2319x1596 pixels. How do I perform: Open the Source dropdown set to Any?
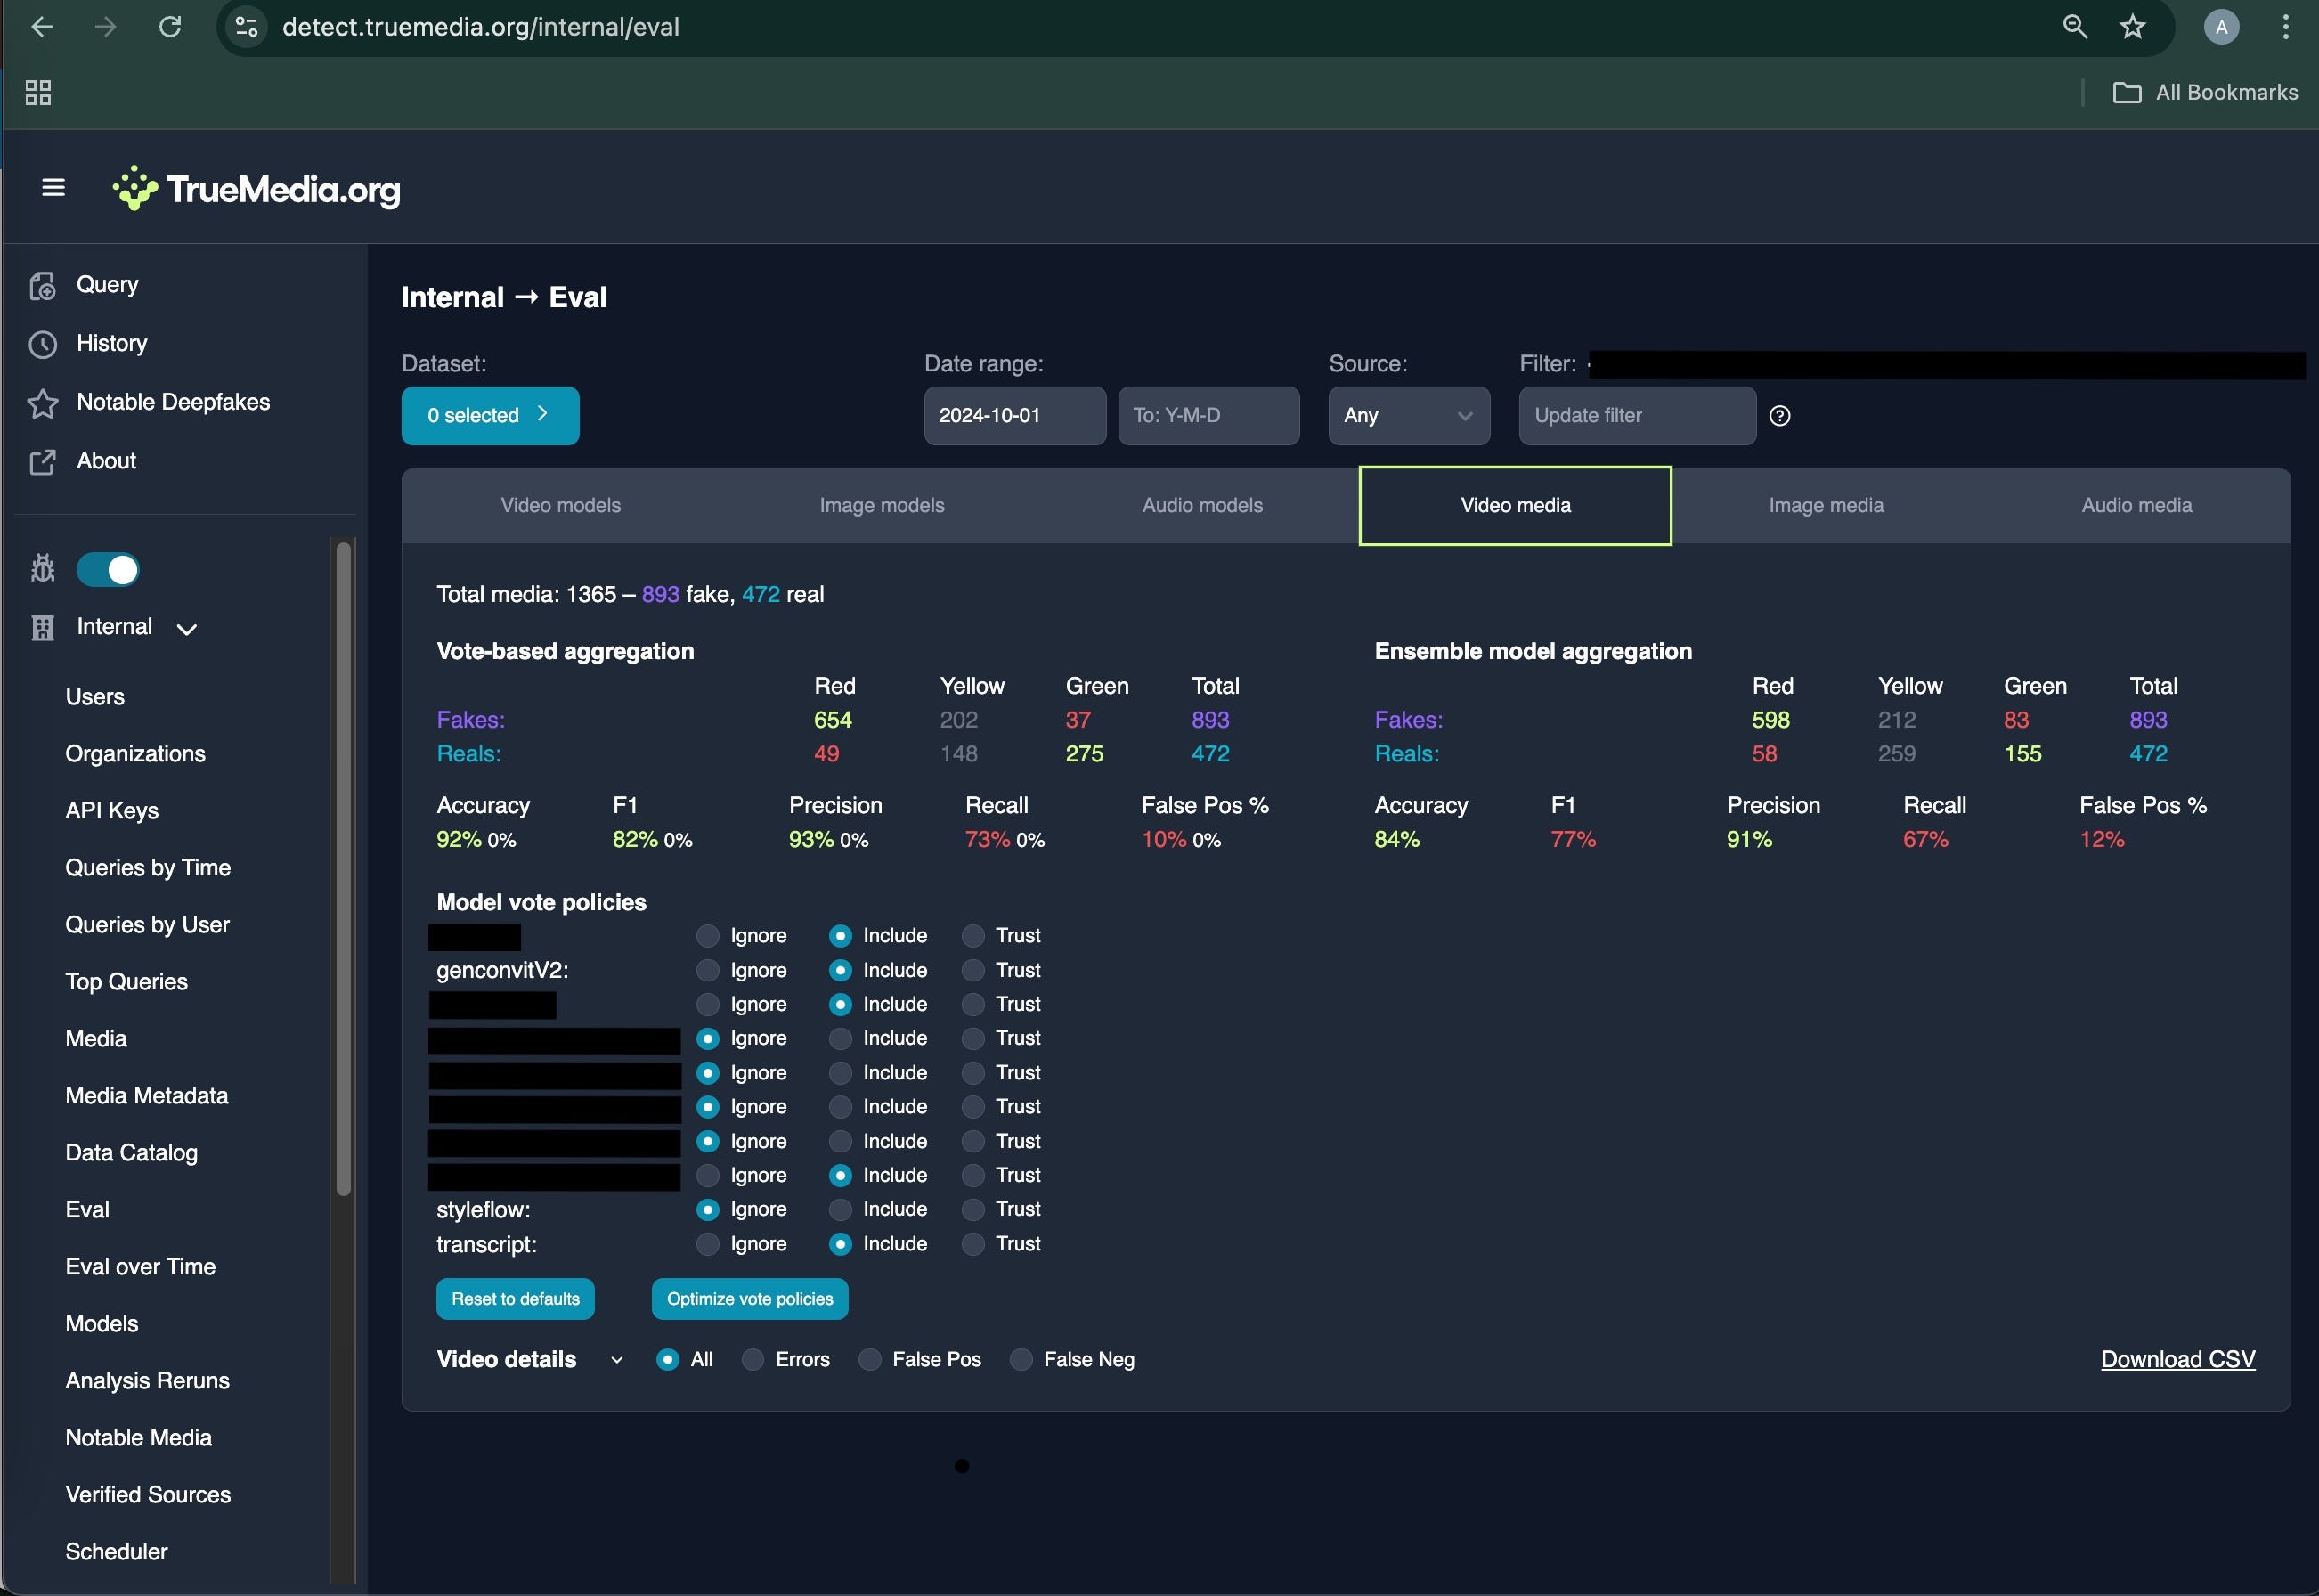click(x=1408, y=416)
